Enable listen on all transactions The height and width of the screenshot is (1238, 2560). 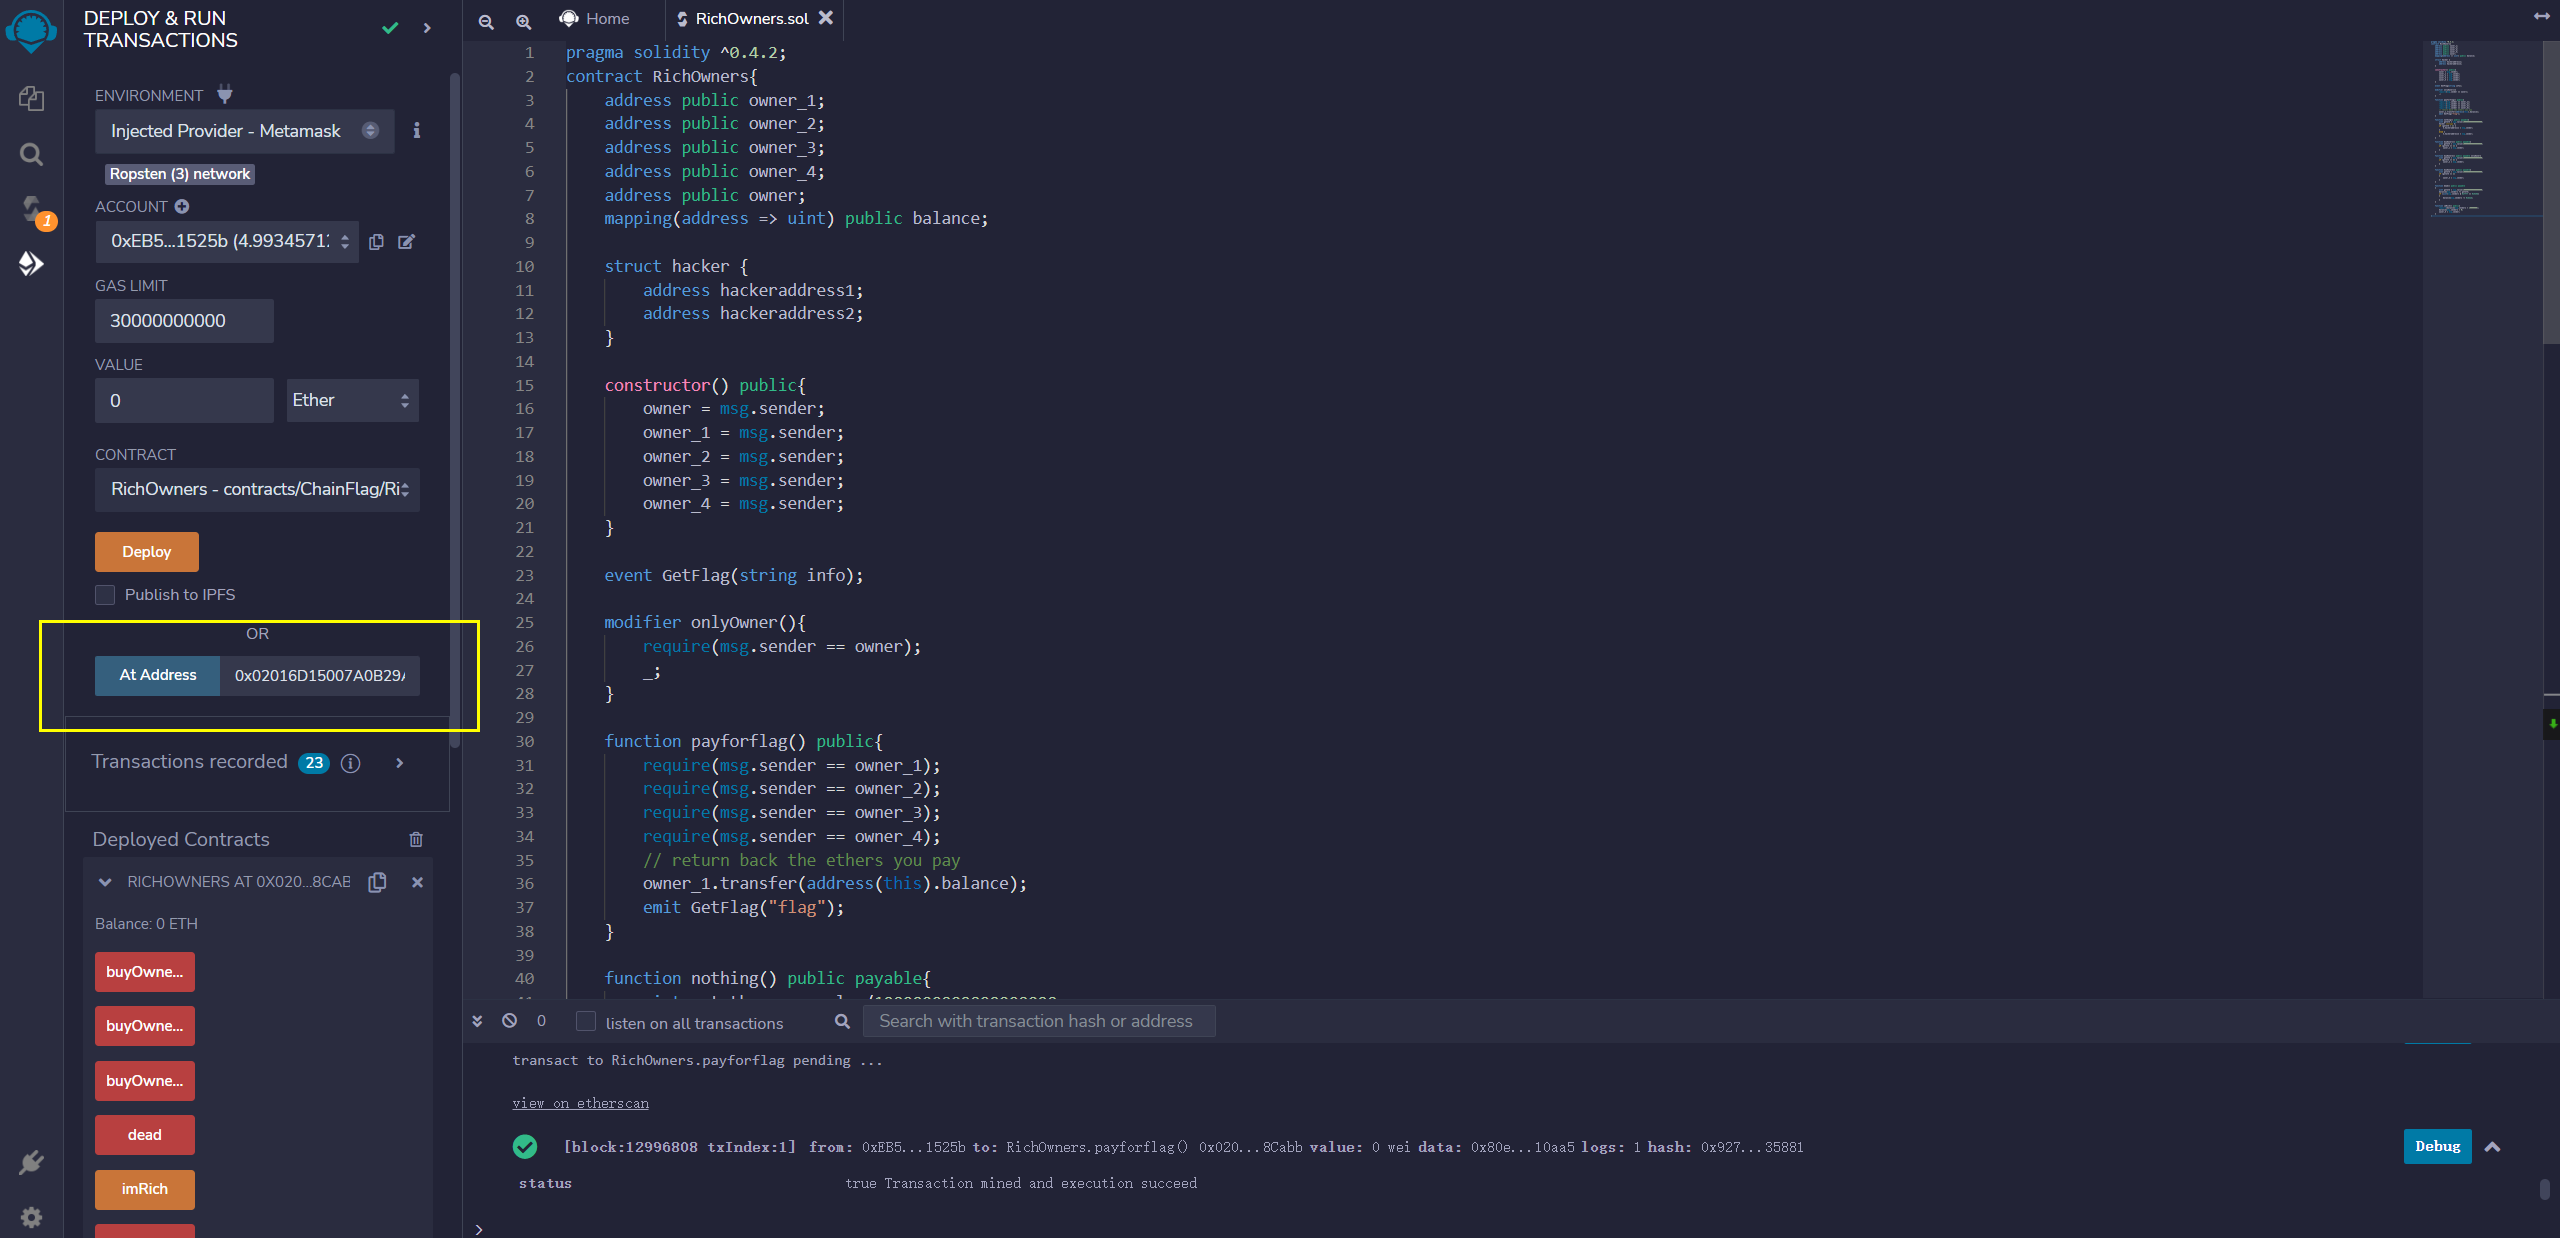coord(587,1021)
